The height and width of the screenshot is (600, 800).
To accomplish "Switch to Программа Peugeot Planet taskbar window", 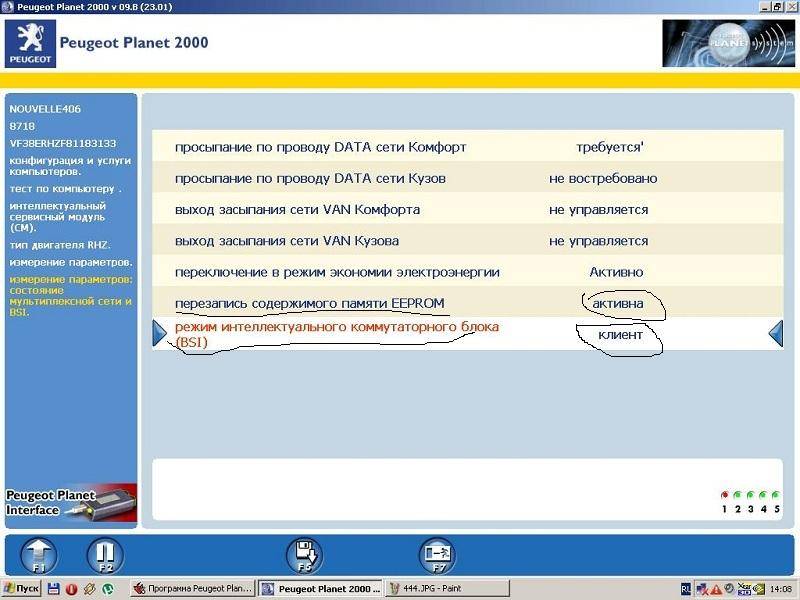I will pos(192,589).
